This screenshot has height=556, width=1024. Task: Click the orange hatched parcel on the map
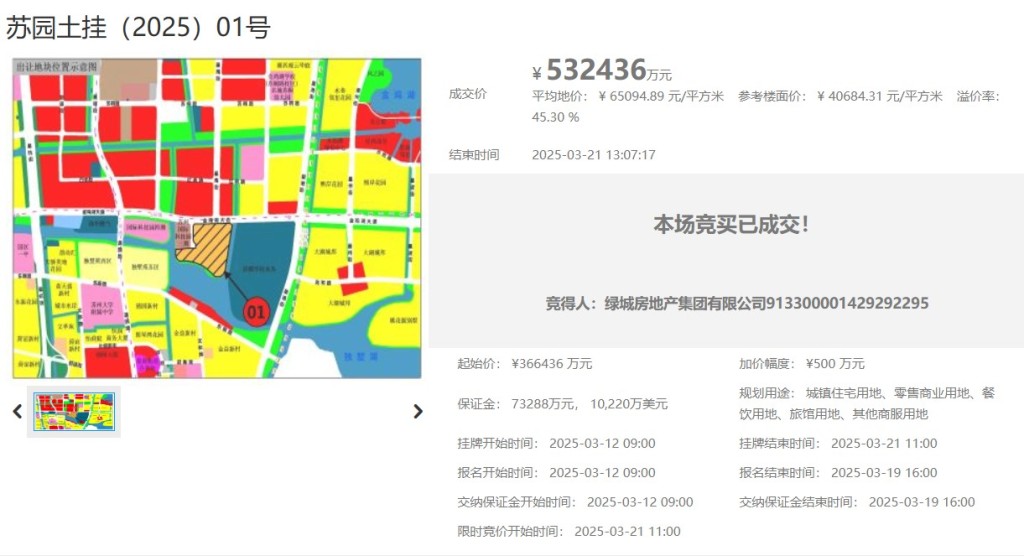click(204, 246)
